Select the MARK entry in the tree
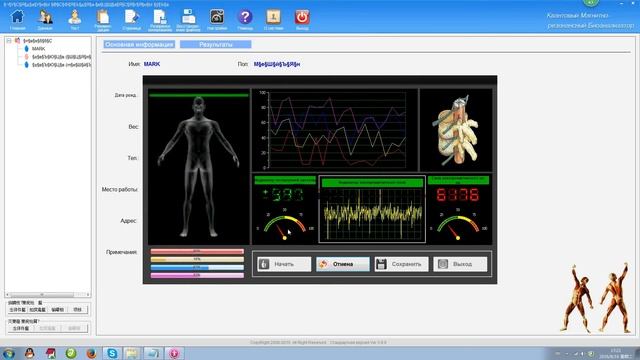This screenshot has width=640, height=360. (x=38, y=49)
